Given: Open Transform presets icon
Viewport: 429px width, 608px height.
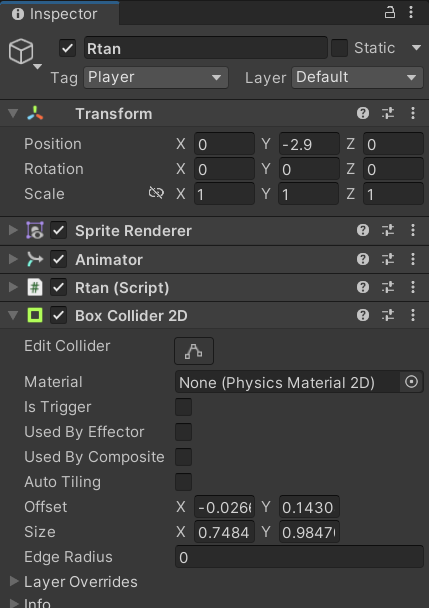Looking at the screenshot, I should [x=388, y=113].
